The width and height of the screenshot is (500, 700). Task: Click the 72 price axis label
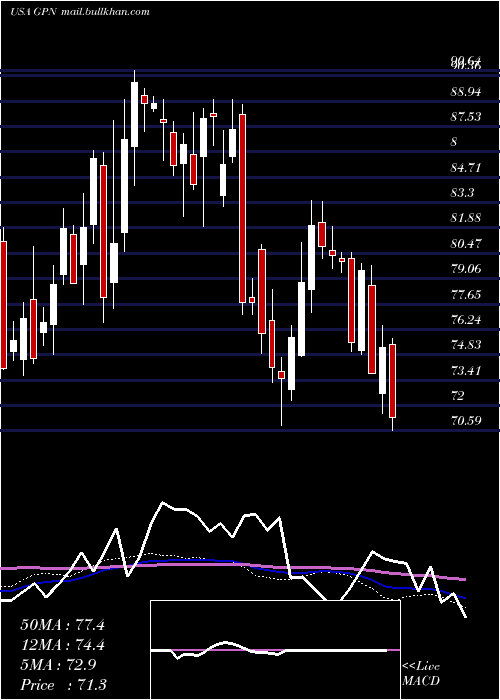(458, 396)
